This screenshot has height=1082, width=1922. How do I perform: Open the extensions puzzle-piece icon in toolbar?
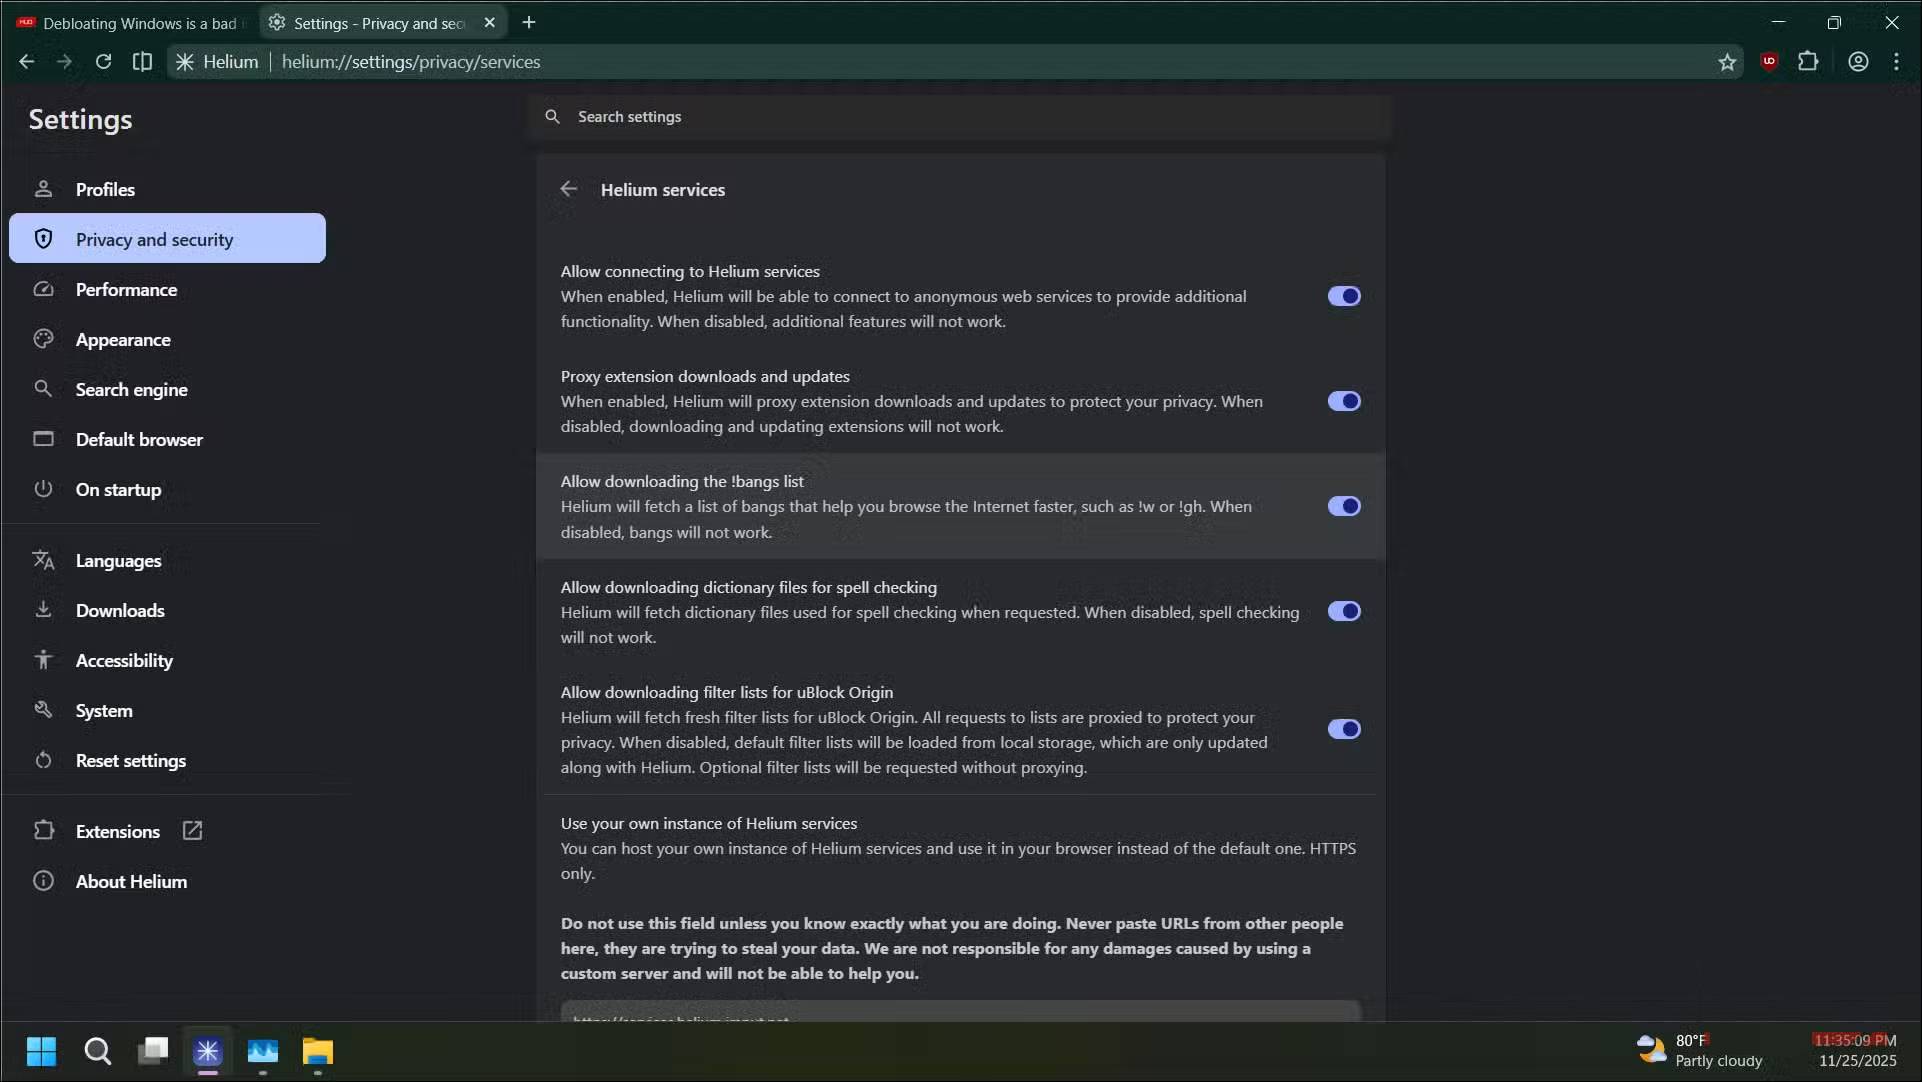(1809, 61)
